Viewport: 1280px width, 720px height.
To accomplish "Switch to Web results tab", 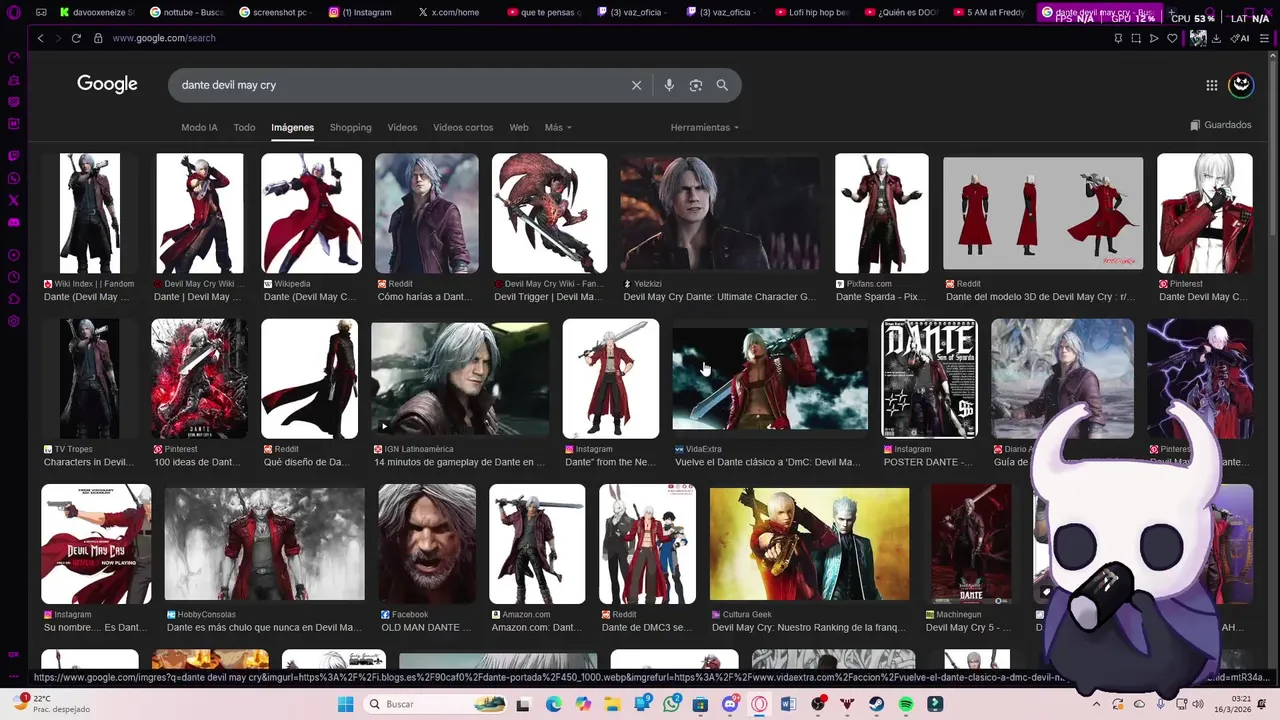I will coord(518,128).
